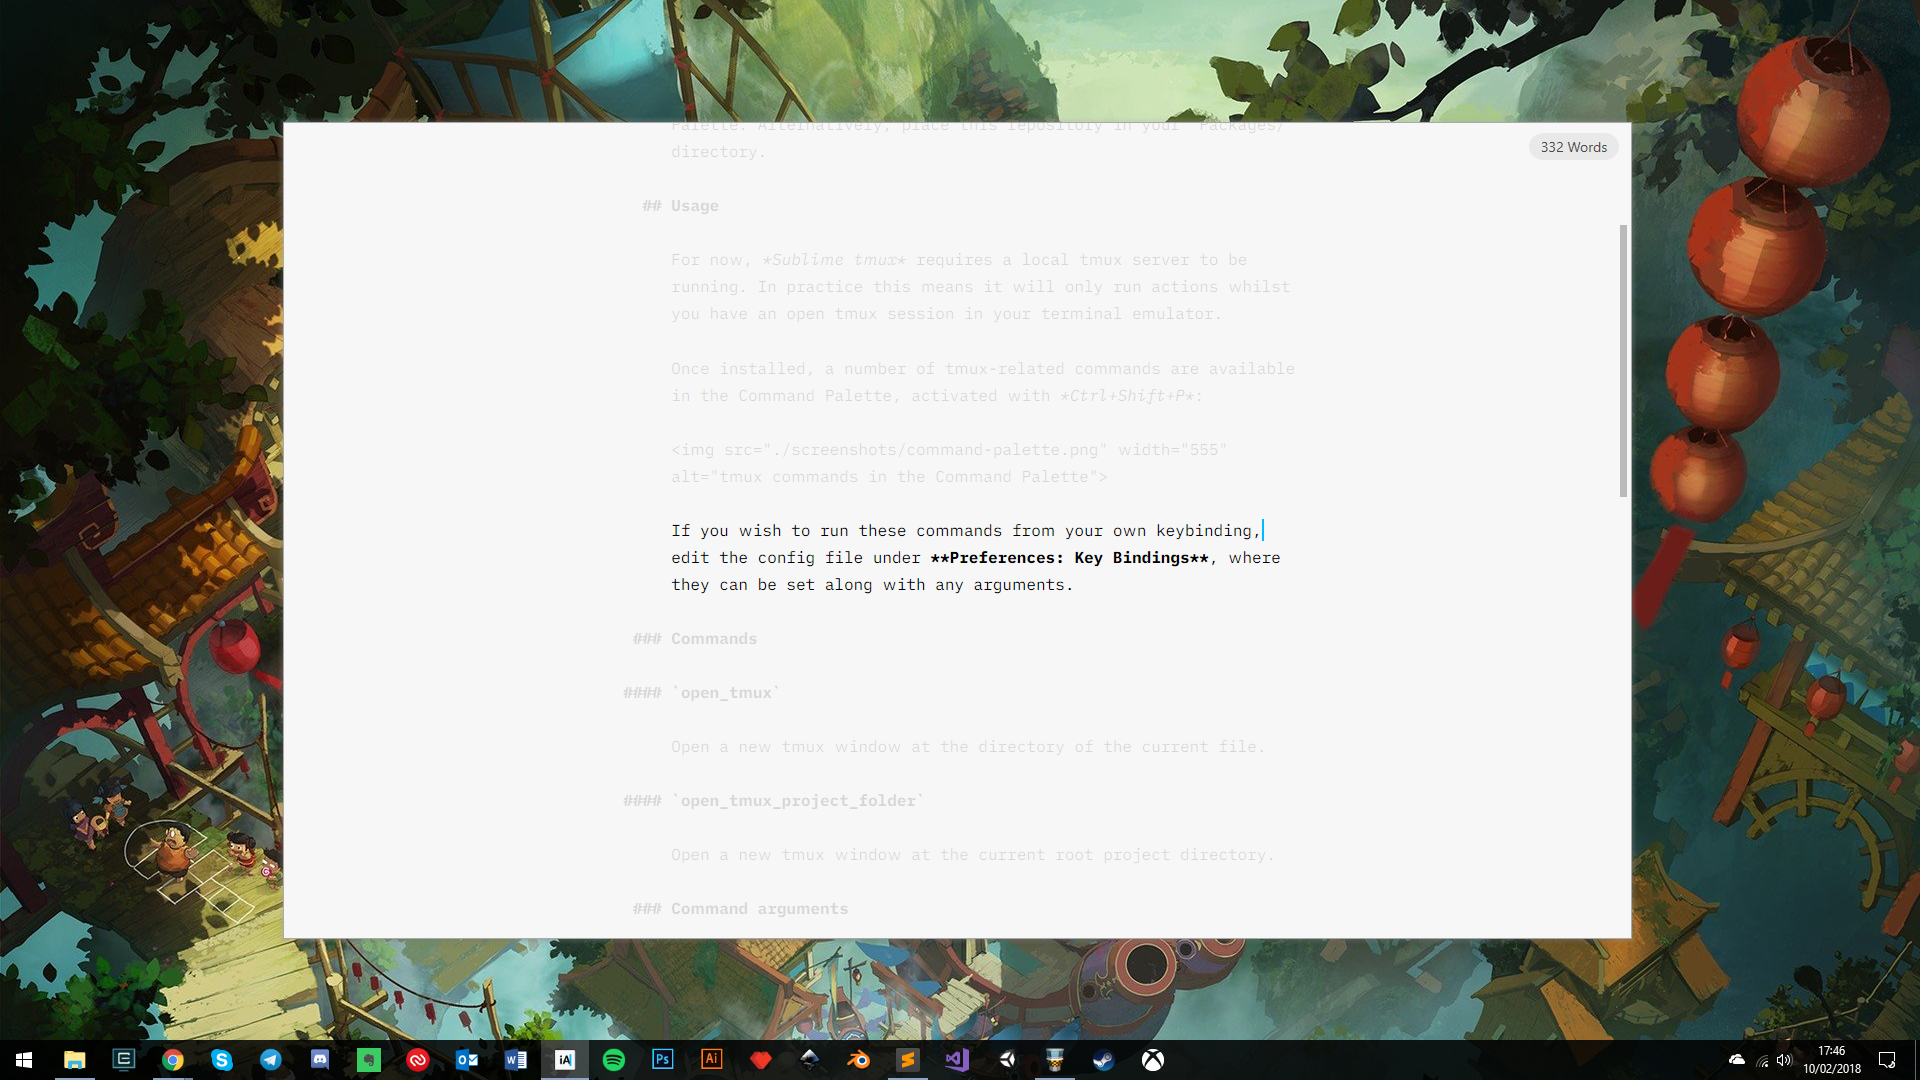Click the '## Usage' heading
Image resolution: width=1920 pixels, height=1080 pixels.
(x=681, y=206)
